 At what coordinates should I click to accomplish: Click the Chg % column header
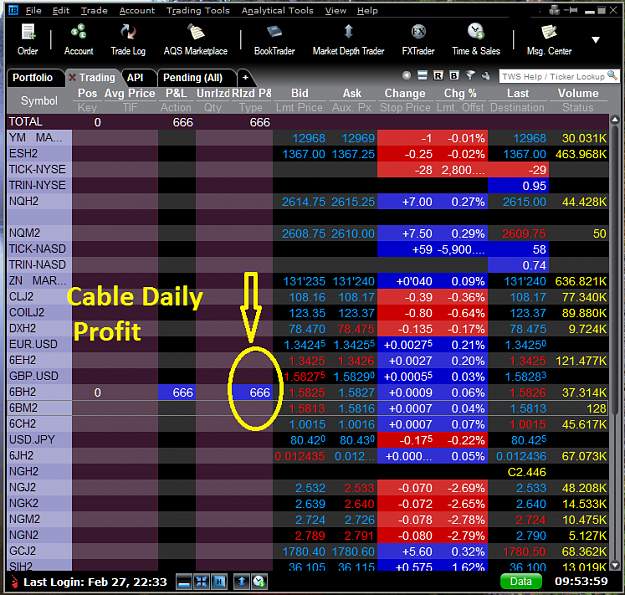[x=460, y=93]
